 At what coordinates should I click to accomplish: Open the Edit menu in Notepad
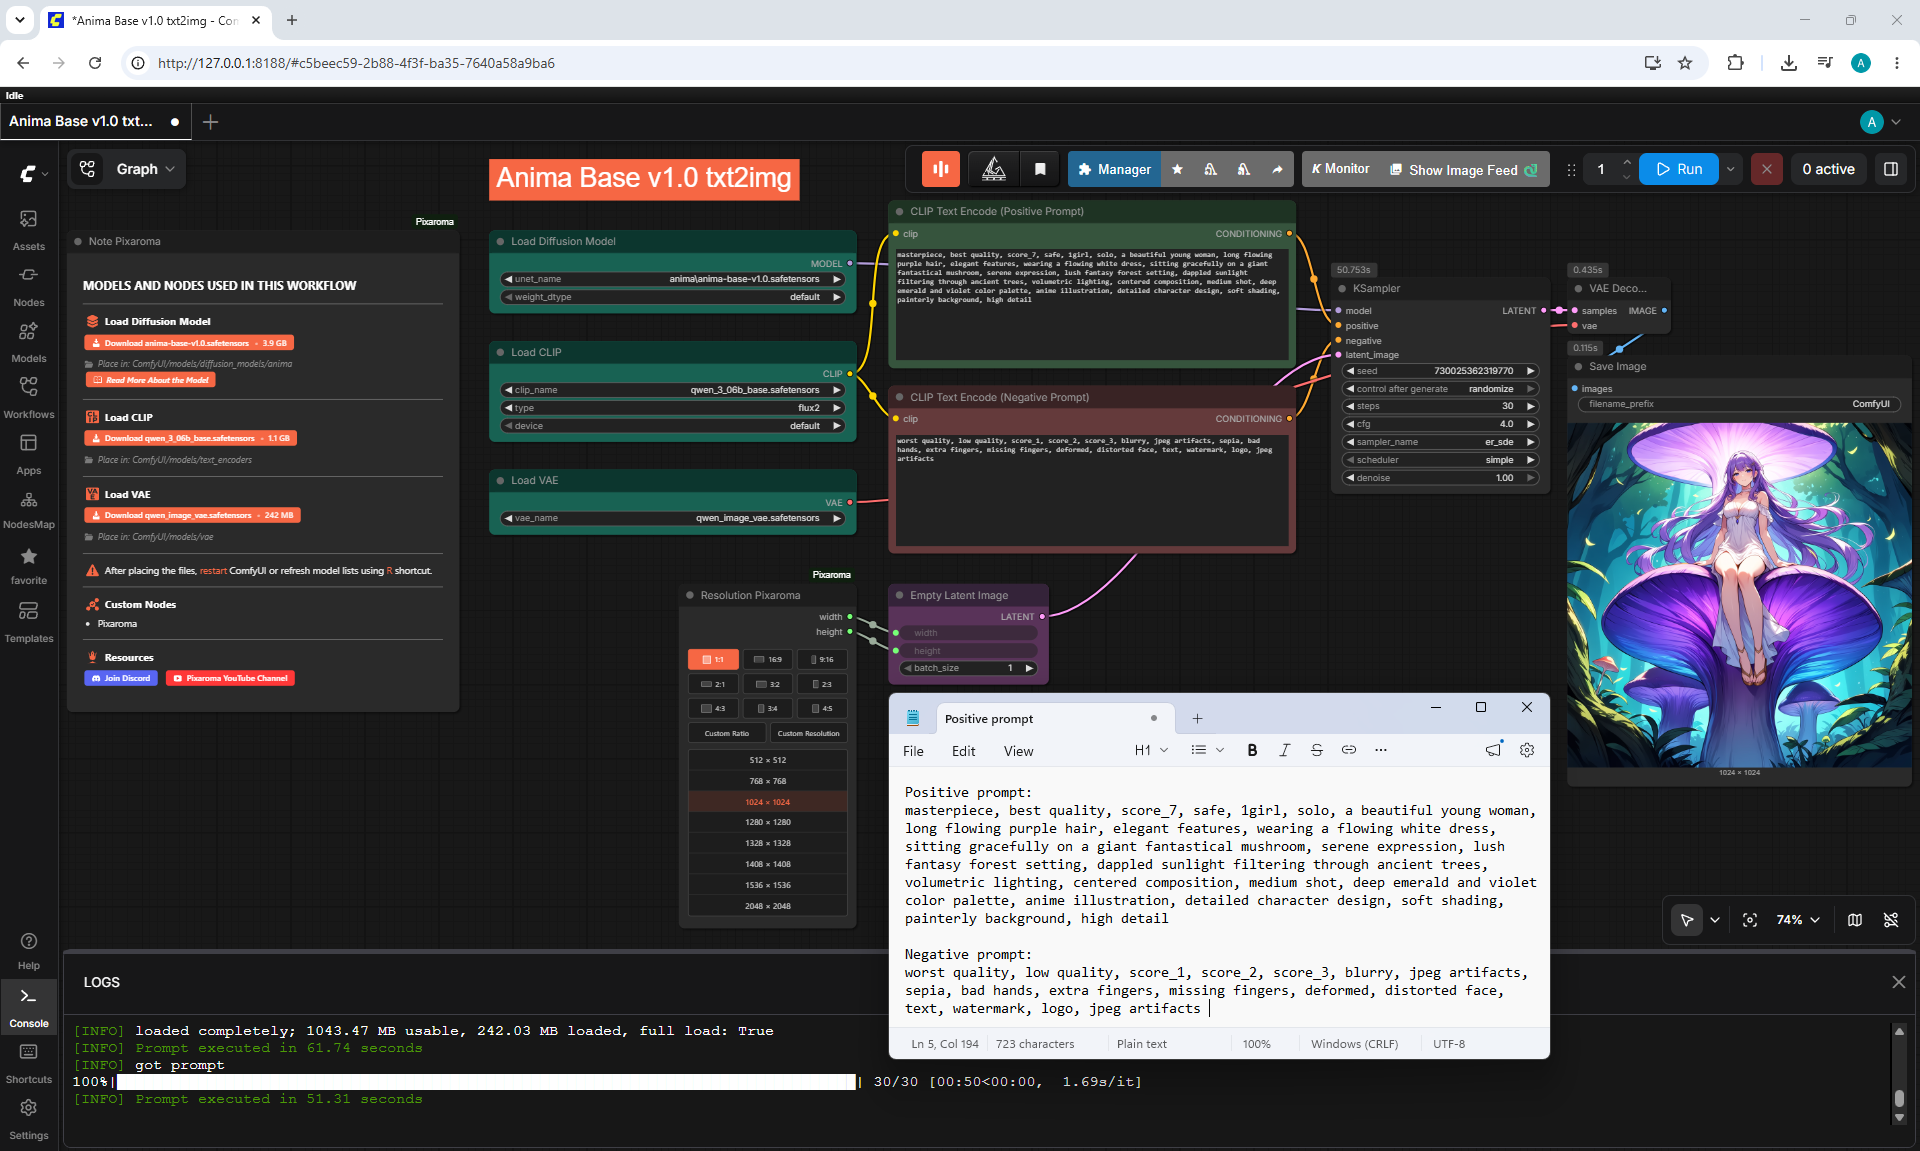tap(963, 751)
